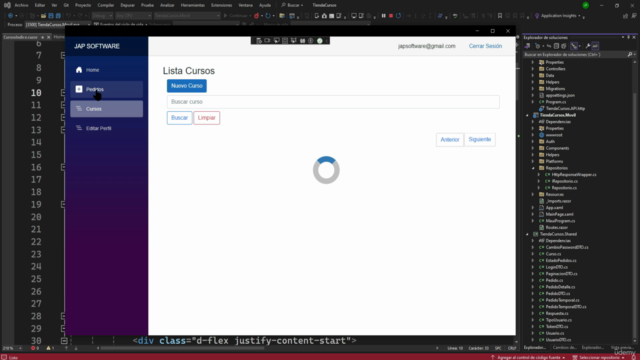Click the Solution Explorer collapse-all icon

pyautogui.click(x=556, y=46)
